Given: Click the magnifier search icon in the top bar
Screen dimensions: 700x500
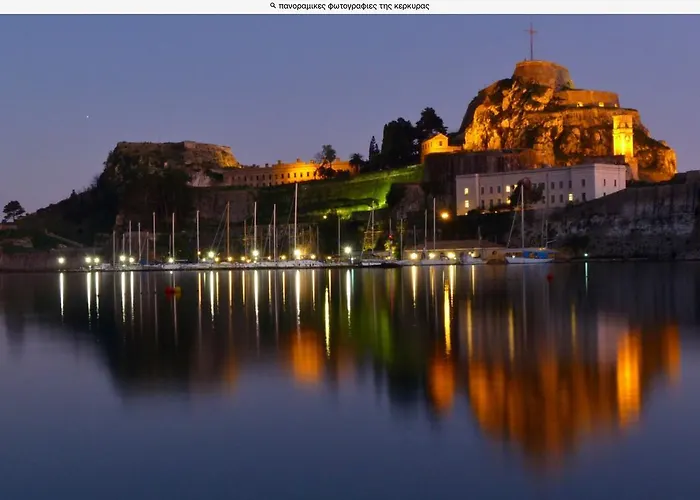Looking at the screenshot, I should (273, 6).
